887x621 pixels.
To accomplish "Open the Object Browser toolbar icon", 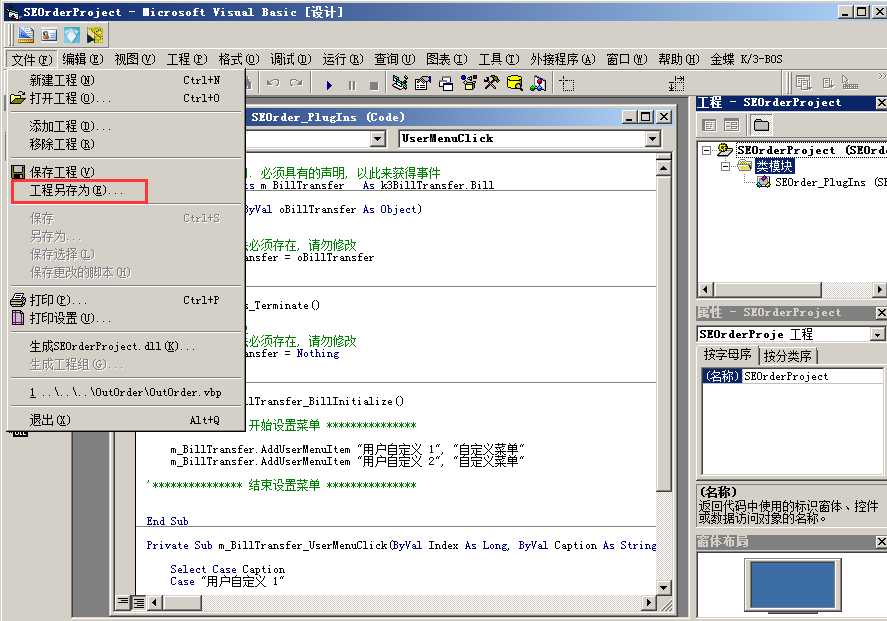I will point(468,84).
